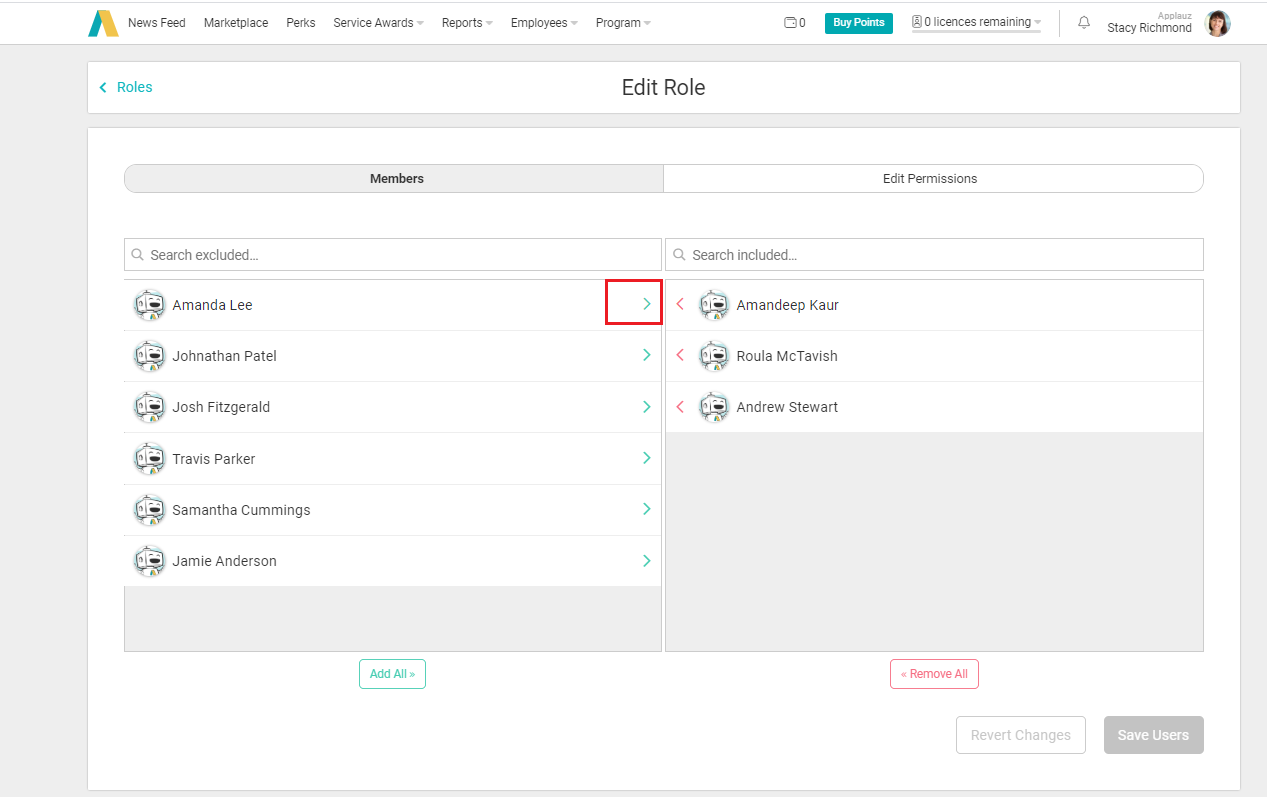Open the Employees dropdown menu
This screenshot has width=1267, height=797.
pos(544,23)
